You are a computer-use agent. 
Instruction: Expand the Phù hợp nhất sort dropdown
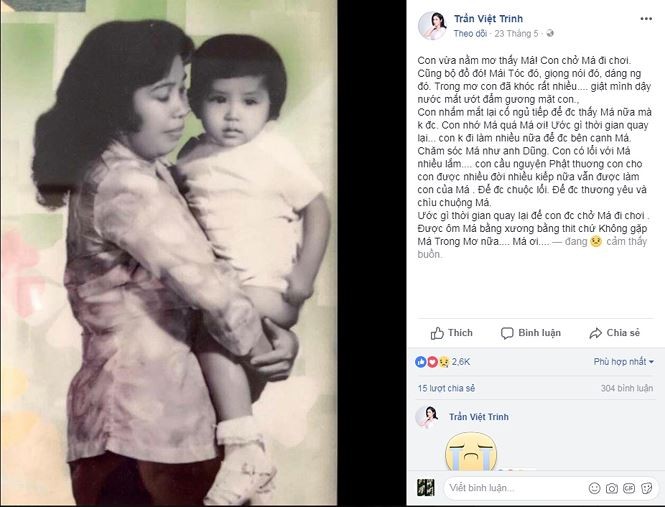[x=623, y=362]
